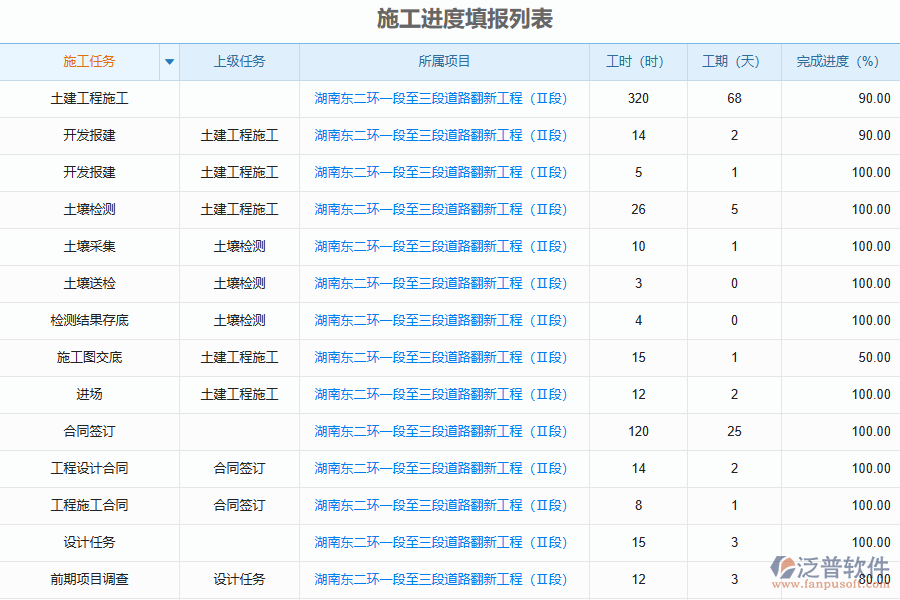Image resolution: width=900 pixels, height=600 pixels.
Task: Open the 施工任务 column dropdown arrow
Action: coord(169,62)
